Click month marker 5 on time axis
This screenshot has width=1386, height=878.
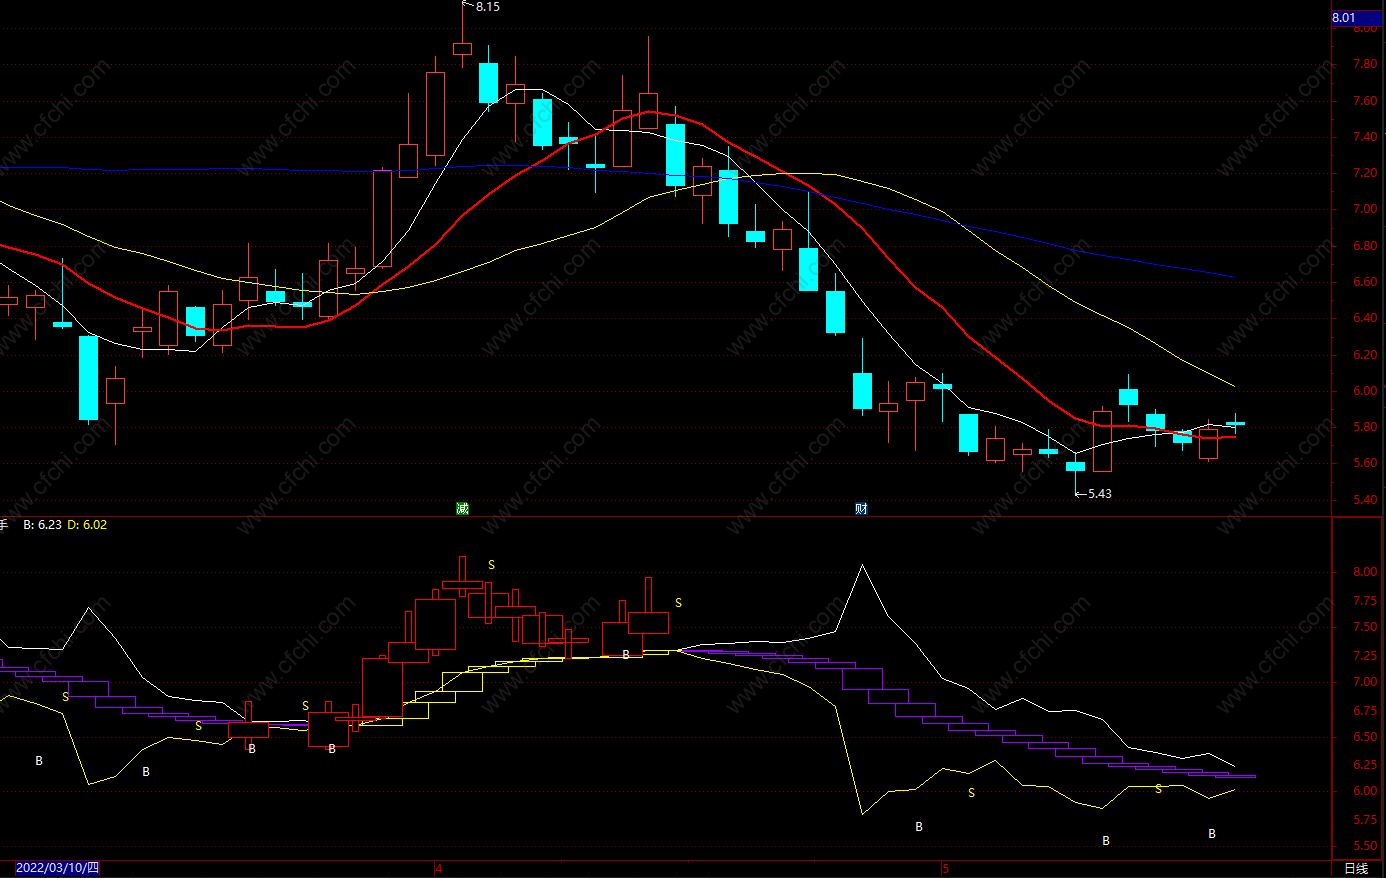(x=945, y=868)
